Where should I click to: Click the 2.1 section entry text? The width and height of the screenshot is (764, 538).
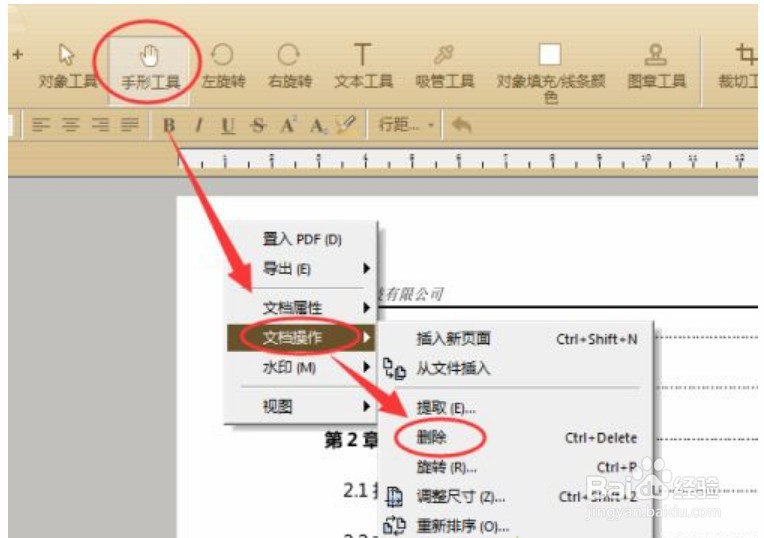click(361, 490)
